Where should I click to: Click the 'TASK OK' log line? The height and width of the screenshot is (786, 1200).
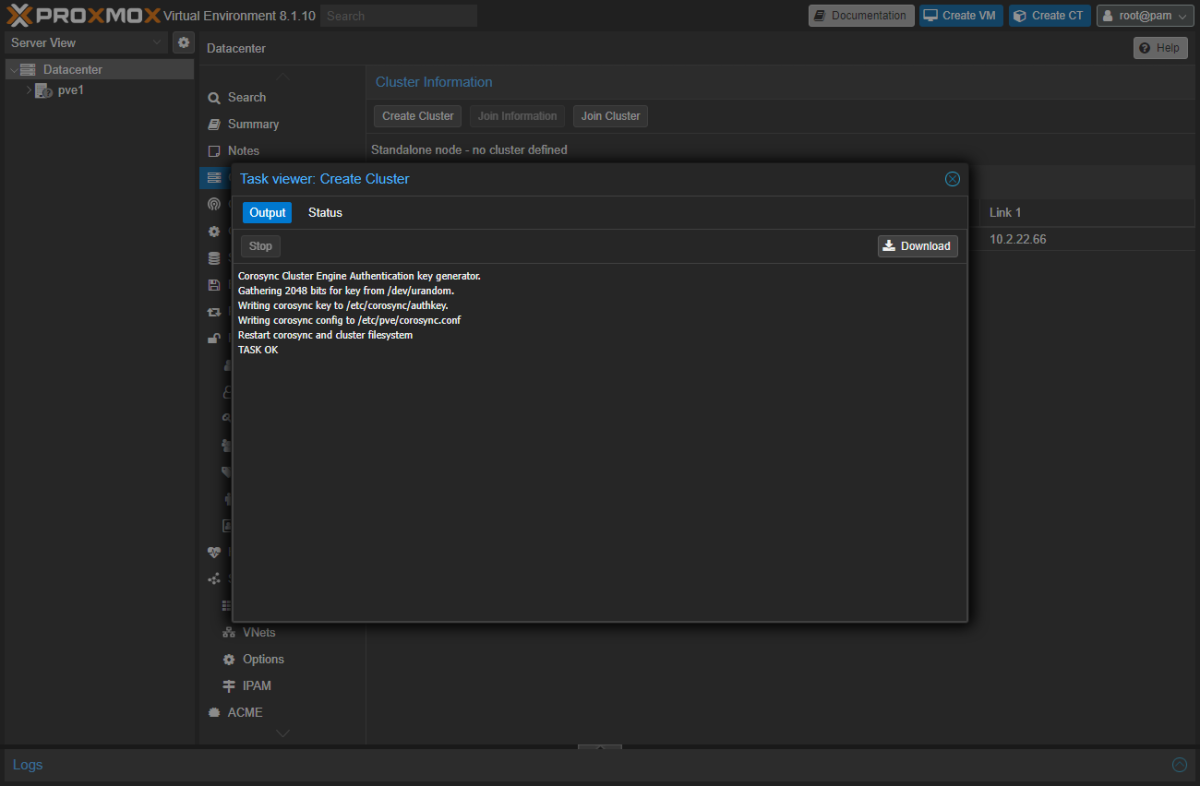(258, 350)
